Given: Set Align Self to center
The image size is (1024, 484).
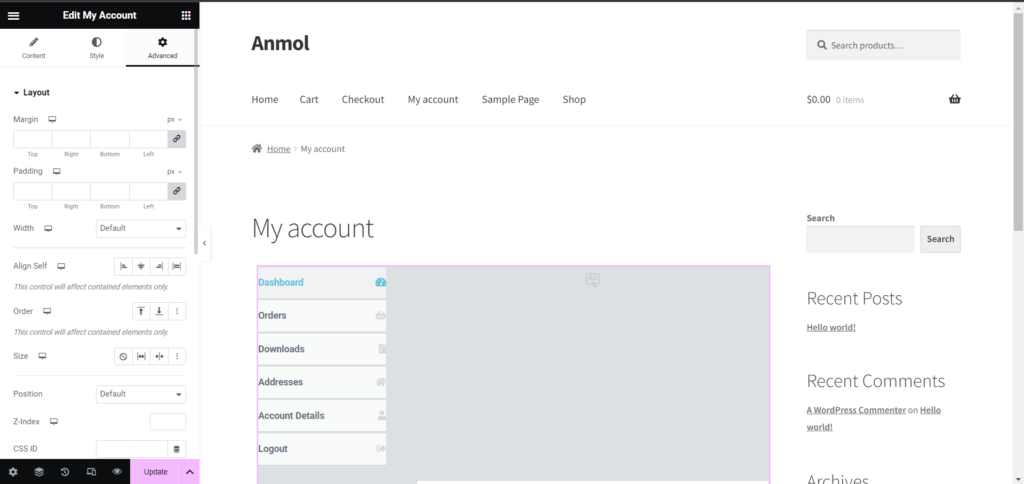Looking at the screenshot, I should pyautogui.click(x=141, y=266).
